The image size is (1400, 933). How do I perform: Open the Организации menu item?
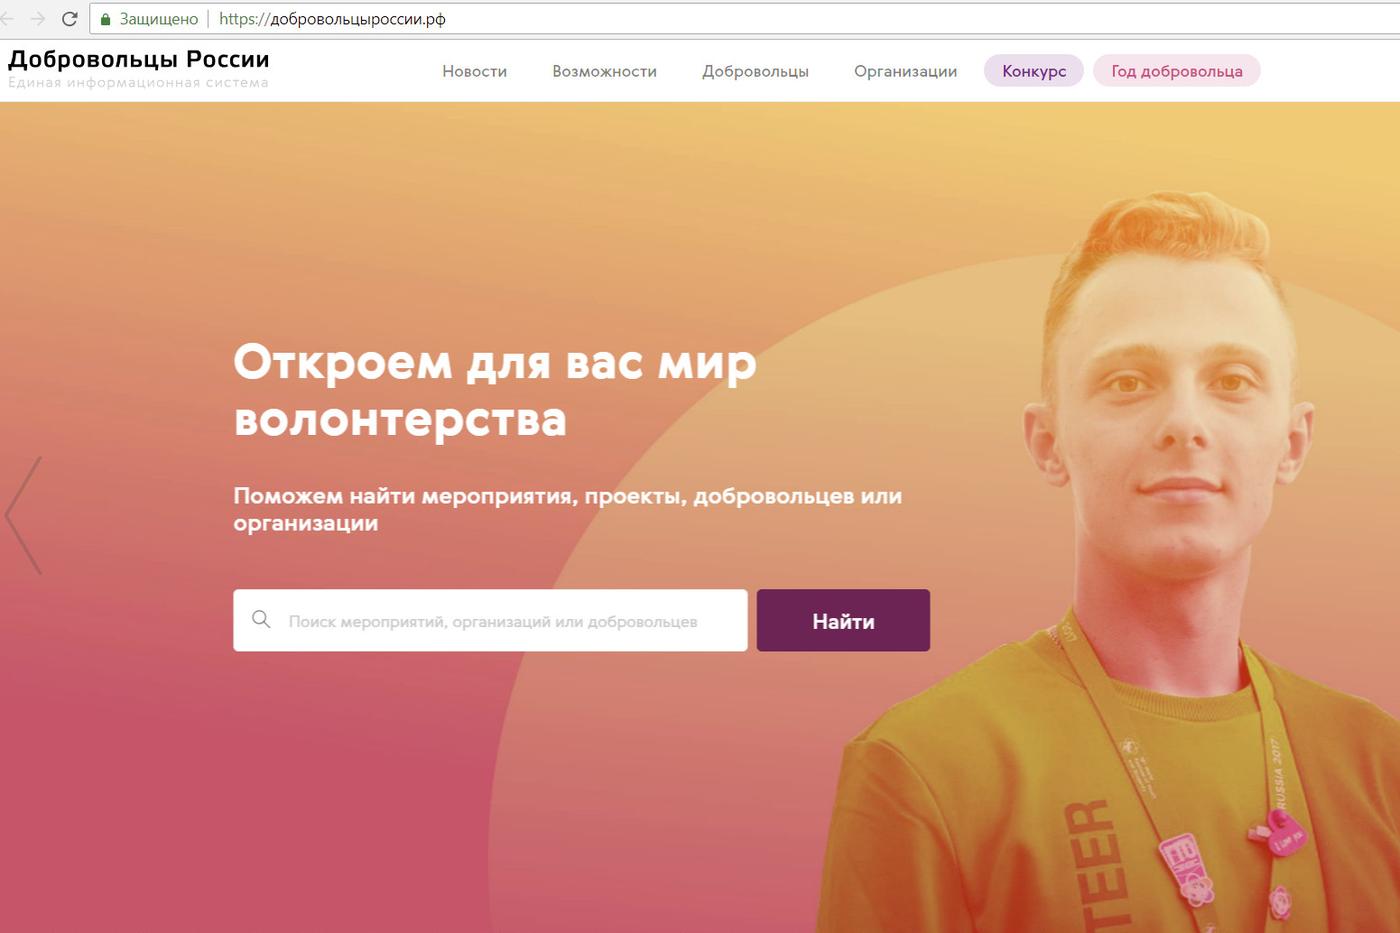[905, 71]
